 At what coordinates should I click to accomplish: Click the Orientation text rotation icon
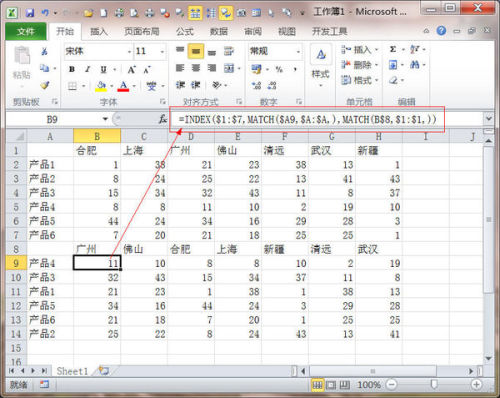[217, 85]
